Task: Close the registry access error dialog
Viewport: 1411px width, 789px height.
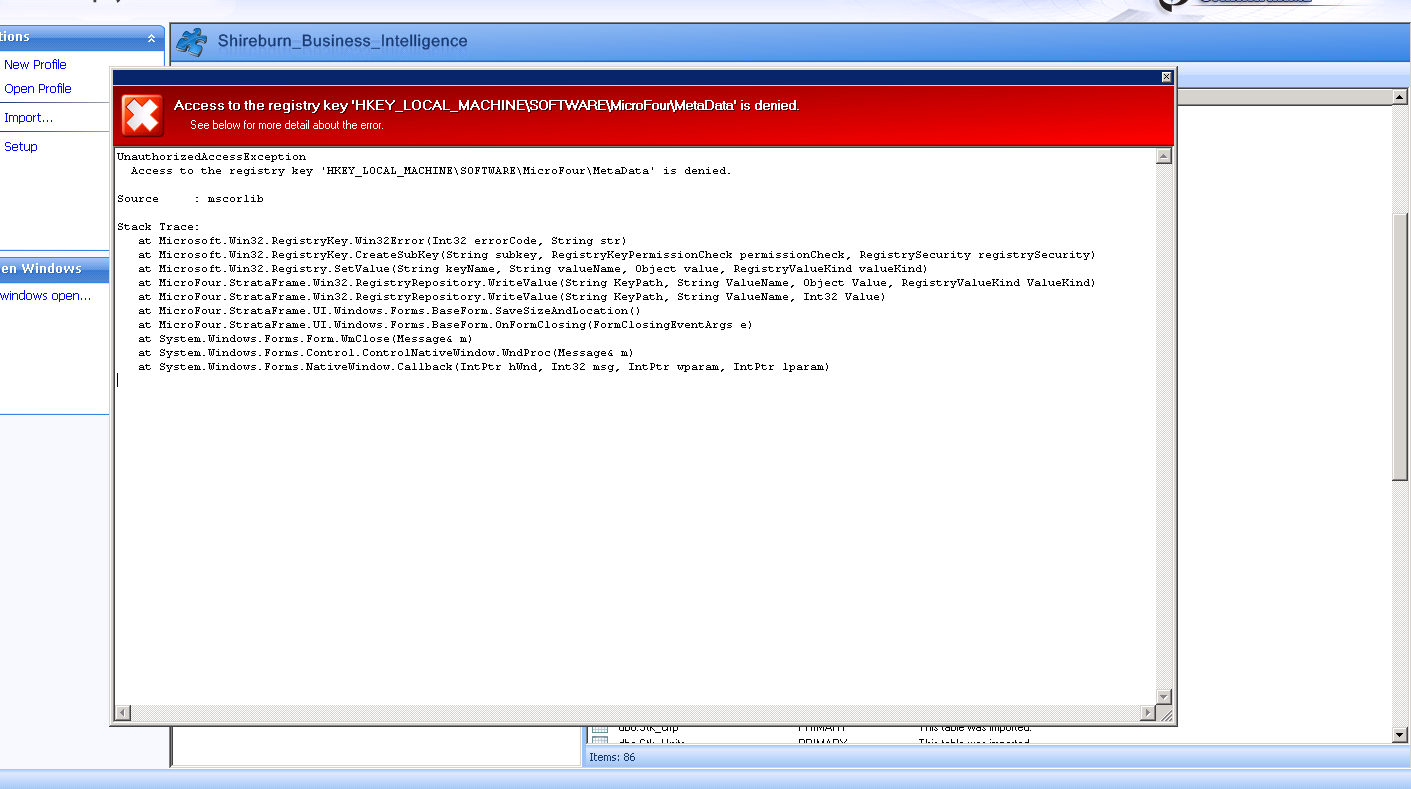Action: 1166,77
